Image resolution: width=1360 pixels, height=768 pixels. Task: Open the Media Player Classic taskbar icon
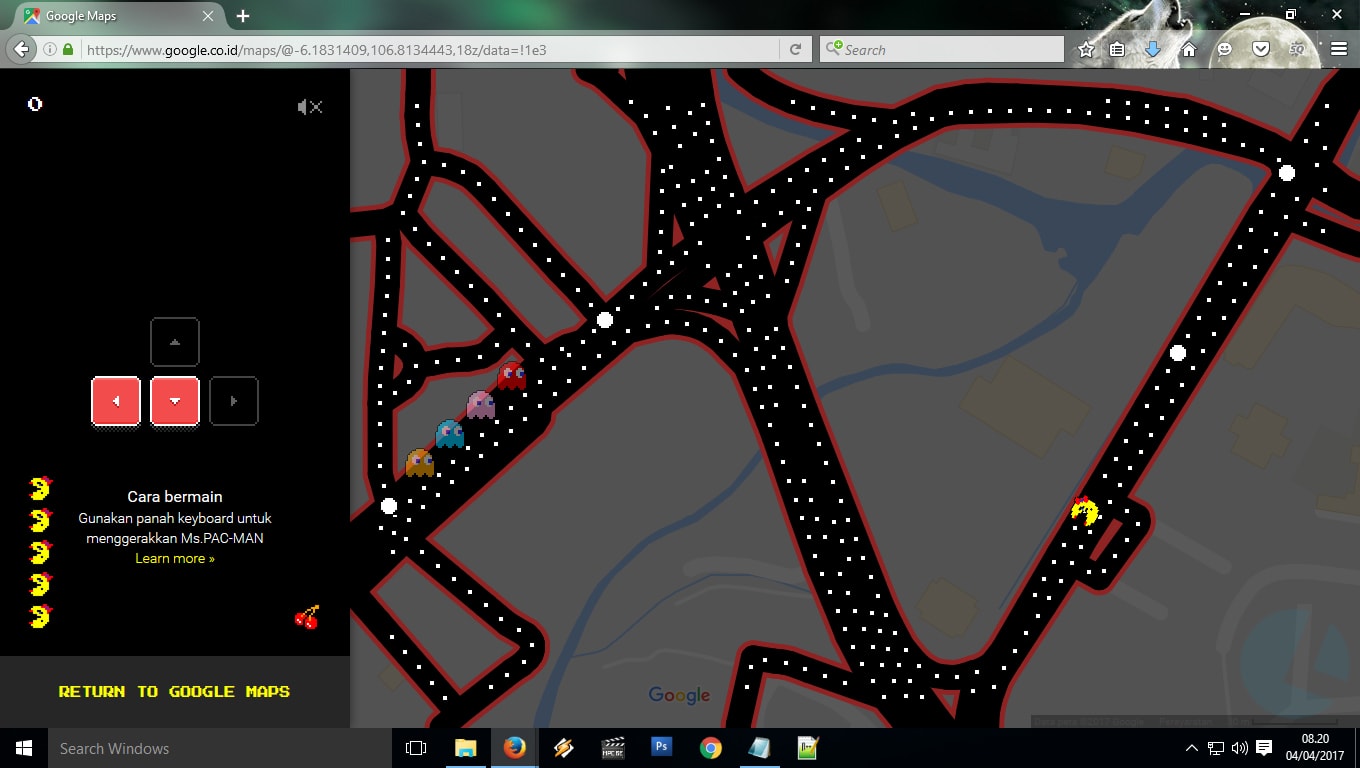[612, 748]
